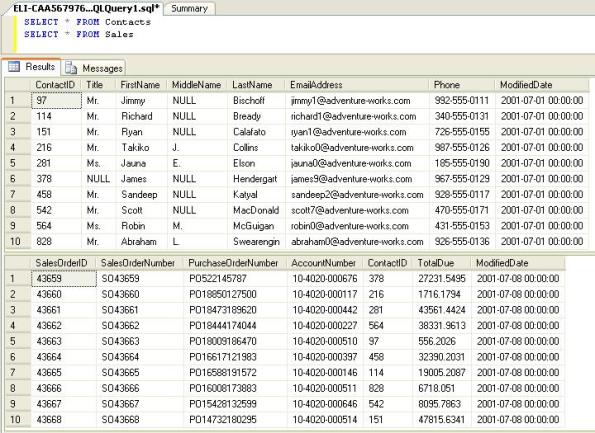The height and width of the screenshot is (433, 595).
Task: Select the SalesOrderID cell '43659'
Action: [64, 279]
